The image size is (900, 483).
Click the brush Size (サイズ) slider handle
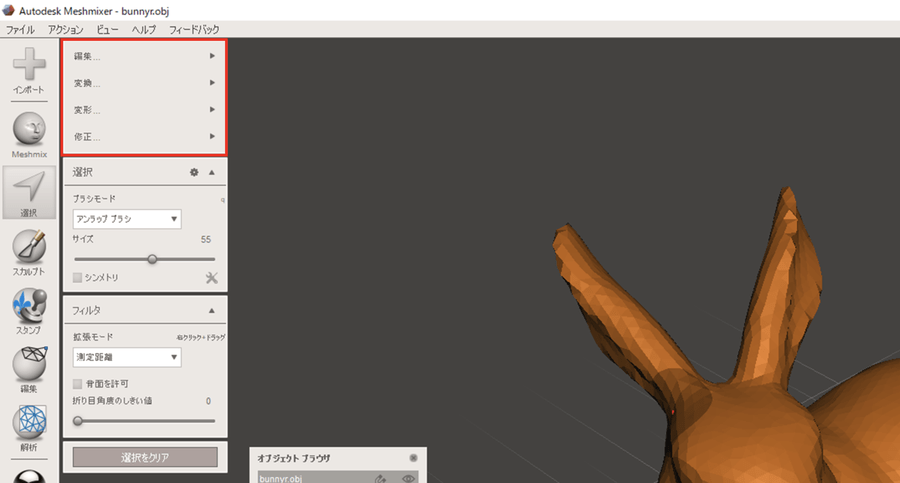(x=152, y=260)
